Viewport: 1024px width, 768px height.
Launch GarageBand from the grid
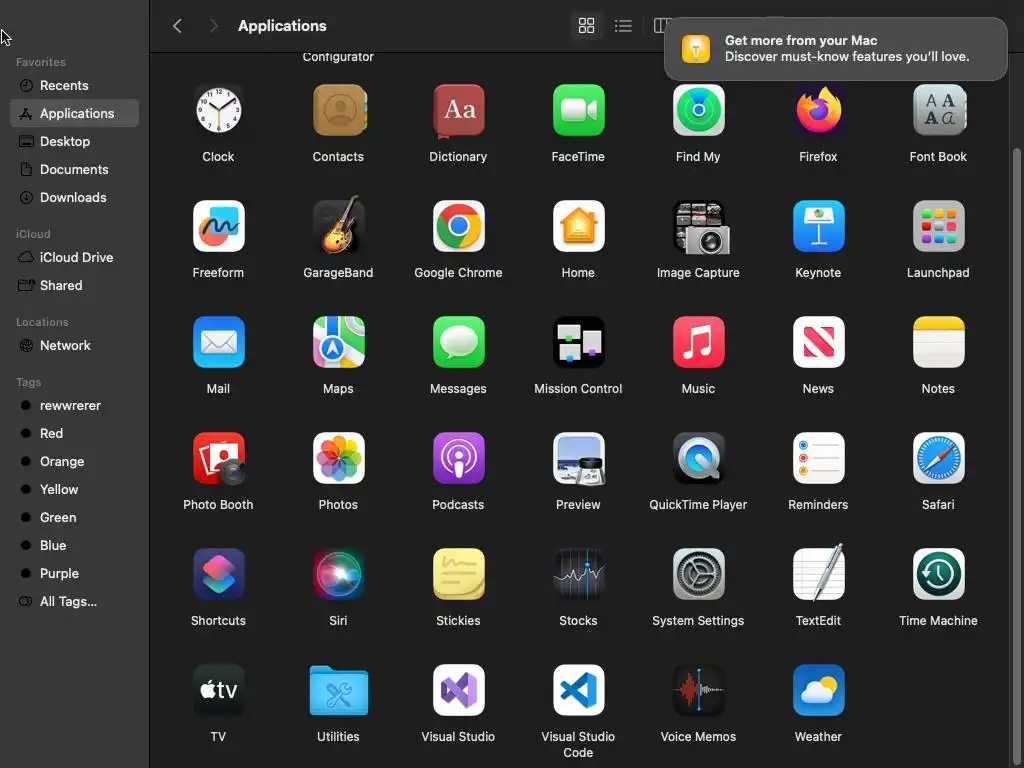tap(338, 226)
